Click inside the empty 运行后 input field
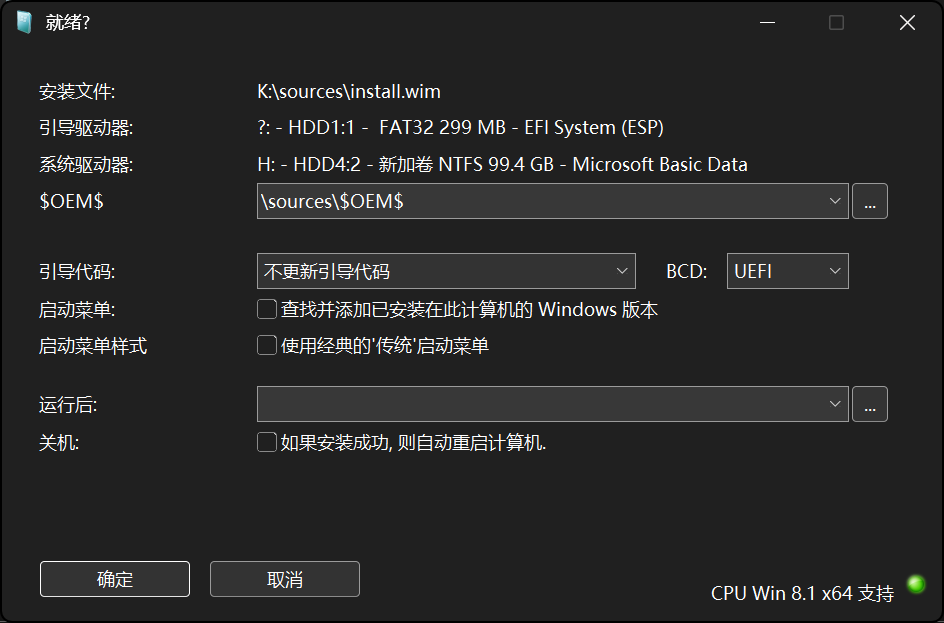 (x=540, y=404)
